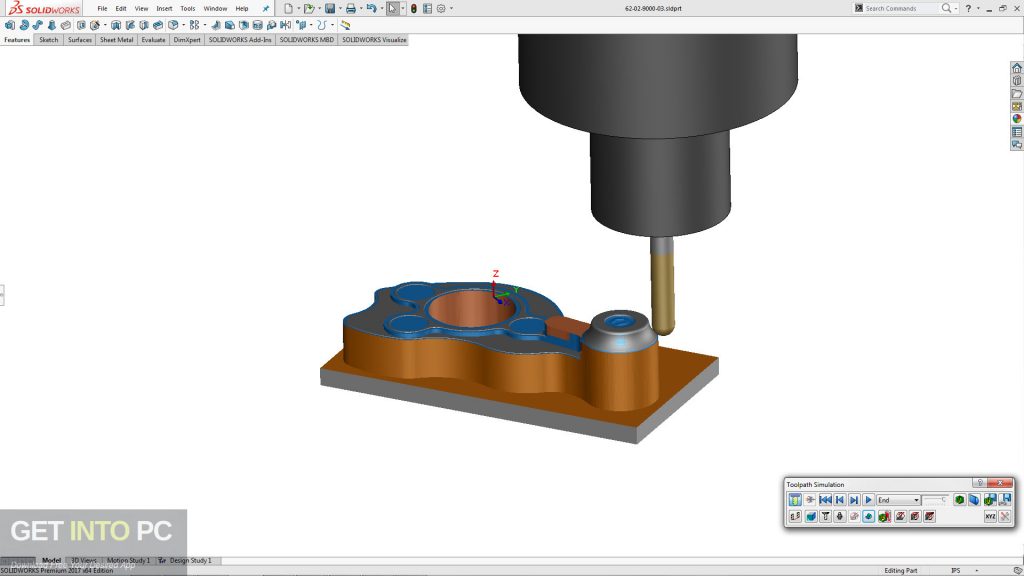This screenshot has height=576, width=1024.
Task: Toggle green stock display in simulation
Action: [x=959, y=500]
